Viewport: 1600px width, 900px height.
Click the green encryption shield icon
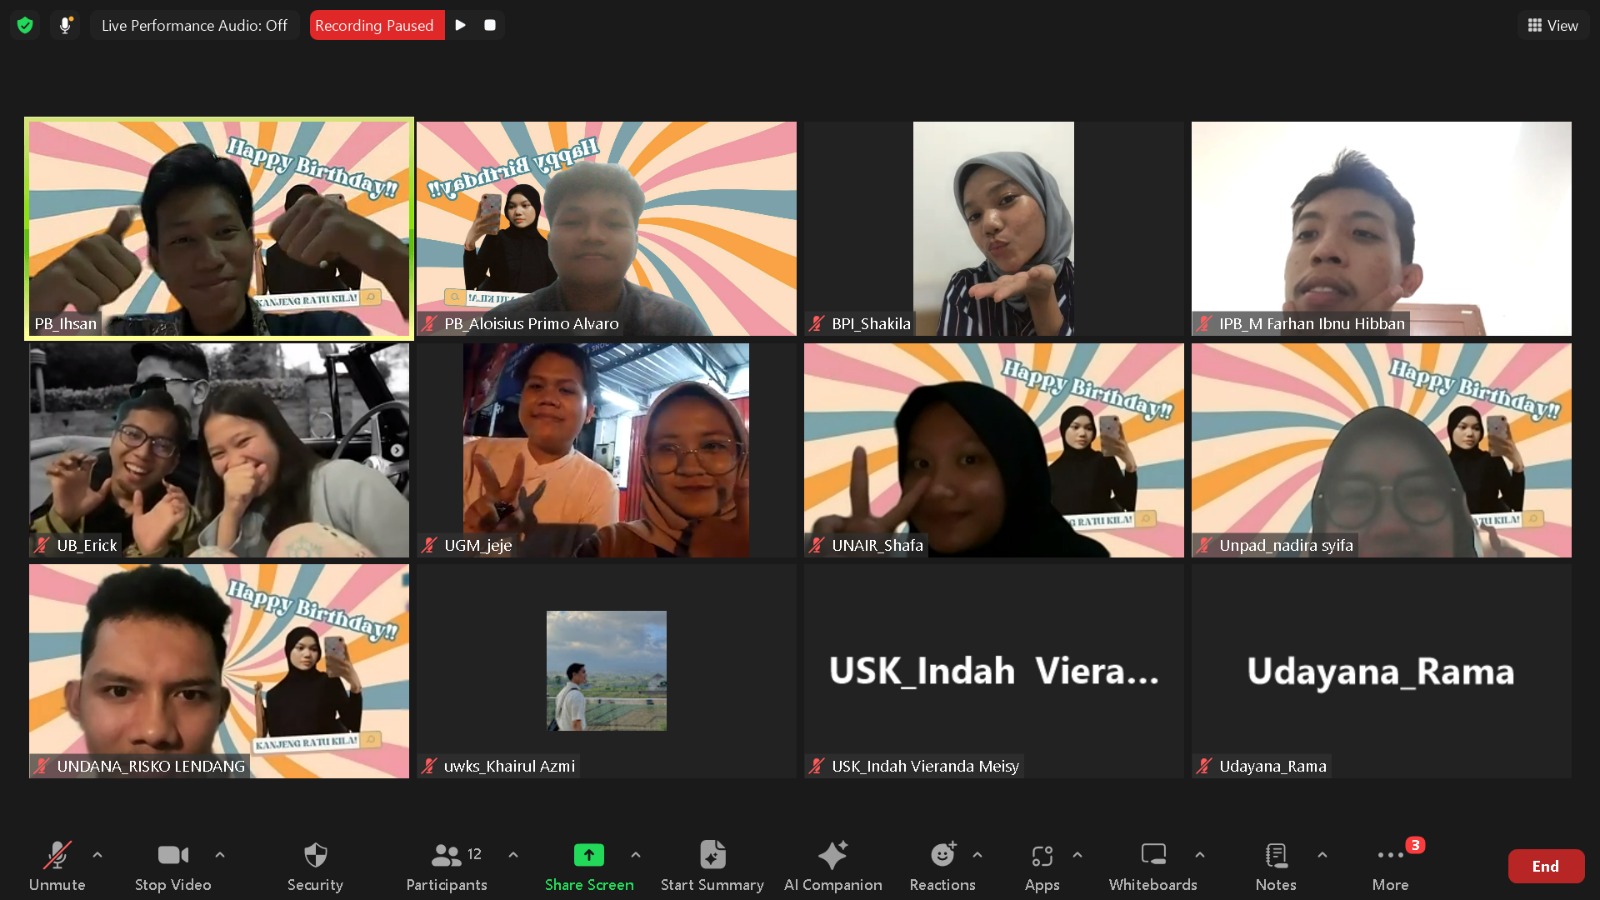[25, 25]
